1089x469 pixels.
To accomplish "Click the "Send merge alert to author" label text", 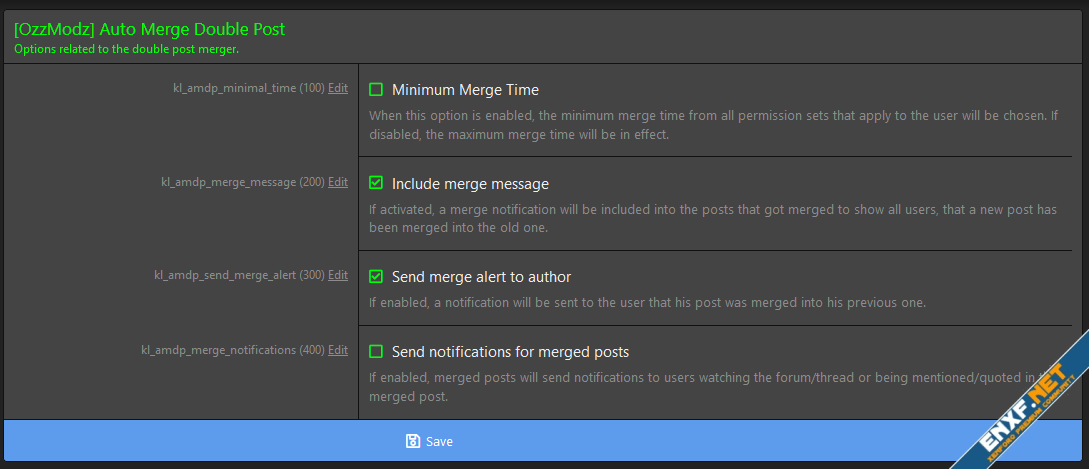I will [481, 276].
